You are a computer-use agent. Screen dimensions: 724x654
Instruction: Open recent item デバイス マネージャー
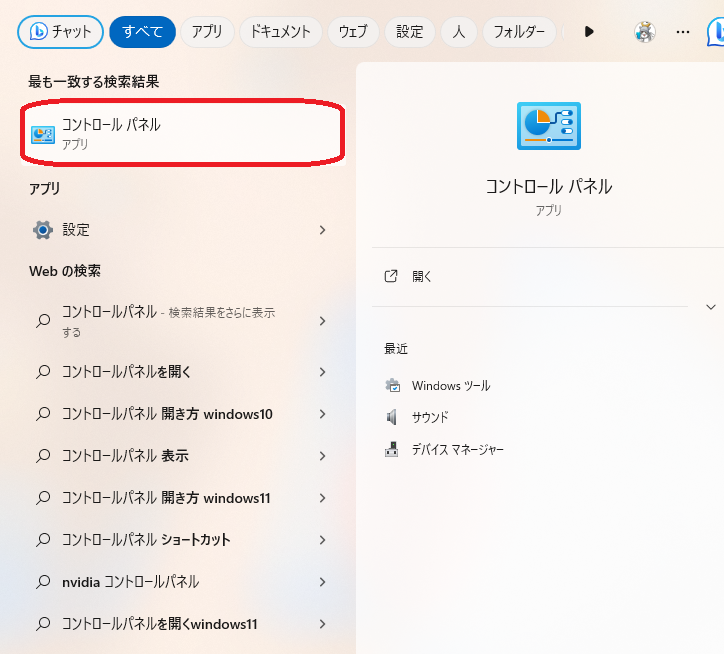458,449
